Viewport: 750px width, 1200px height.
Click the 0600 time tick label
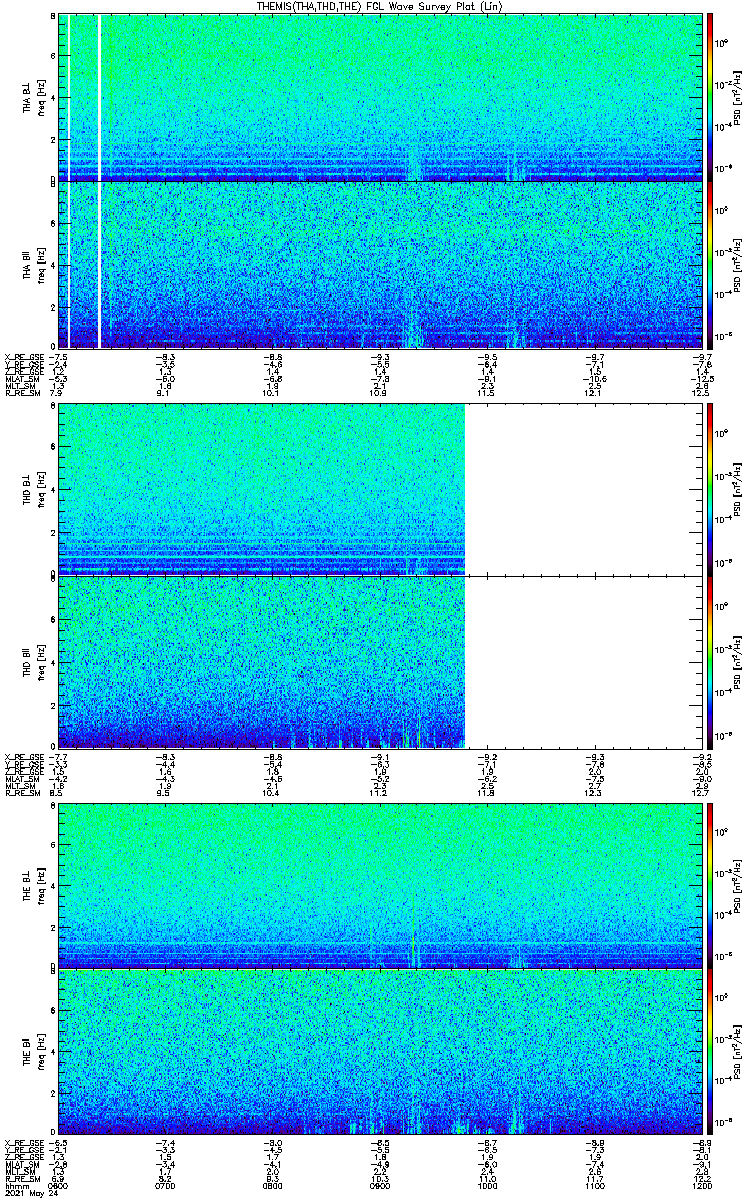click(58, 1184)
